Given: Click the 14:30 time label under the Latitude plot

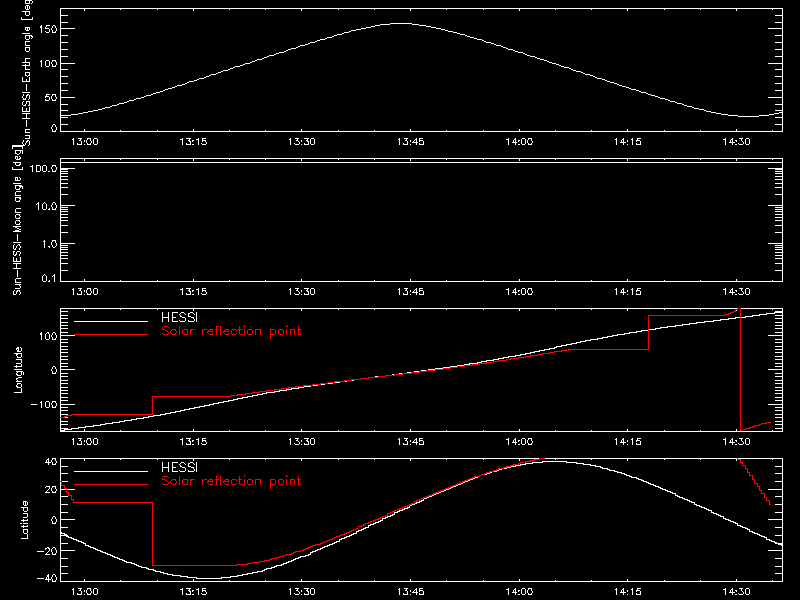Looking at the screenshot, I should coord(737,592).
